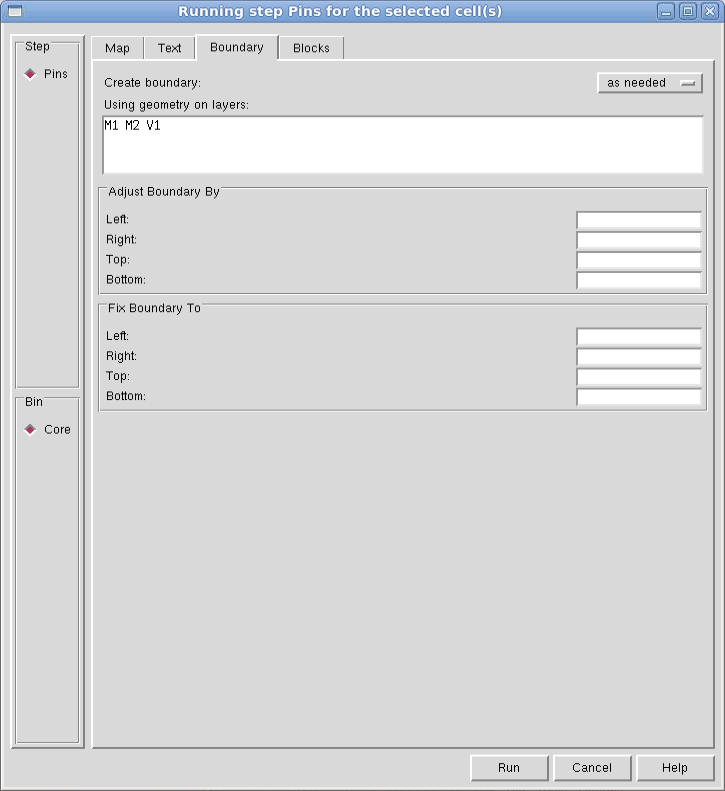Focus Fix Boundary To Right field
Image resolution: width=725 pixels, height=791 pixels.
click(x=638, y=357)
